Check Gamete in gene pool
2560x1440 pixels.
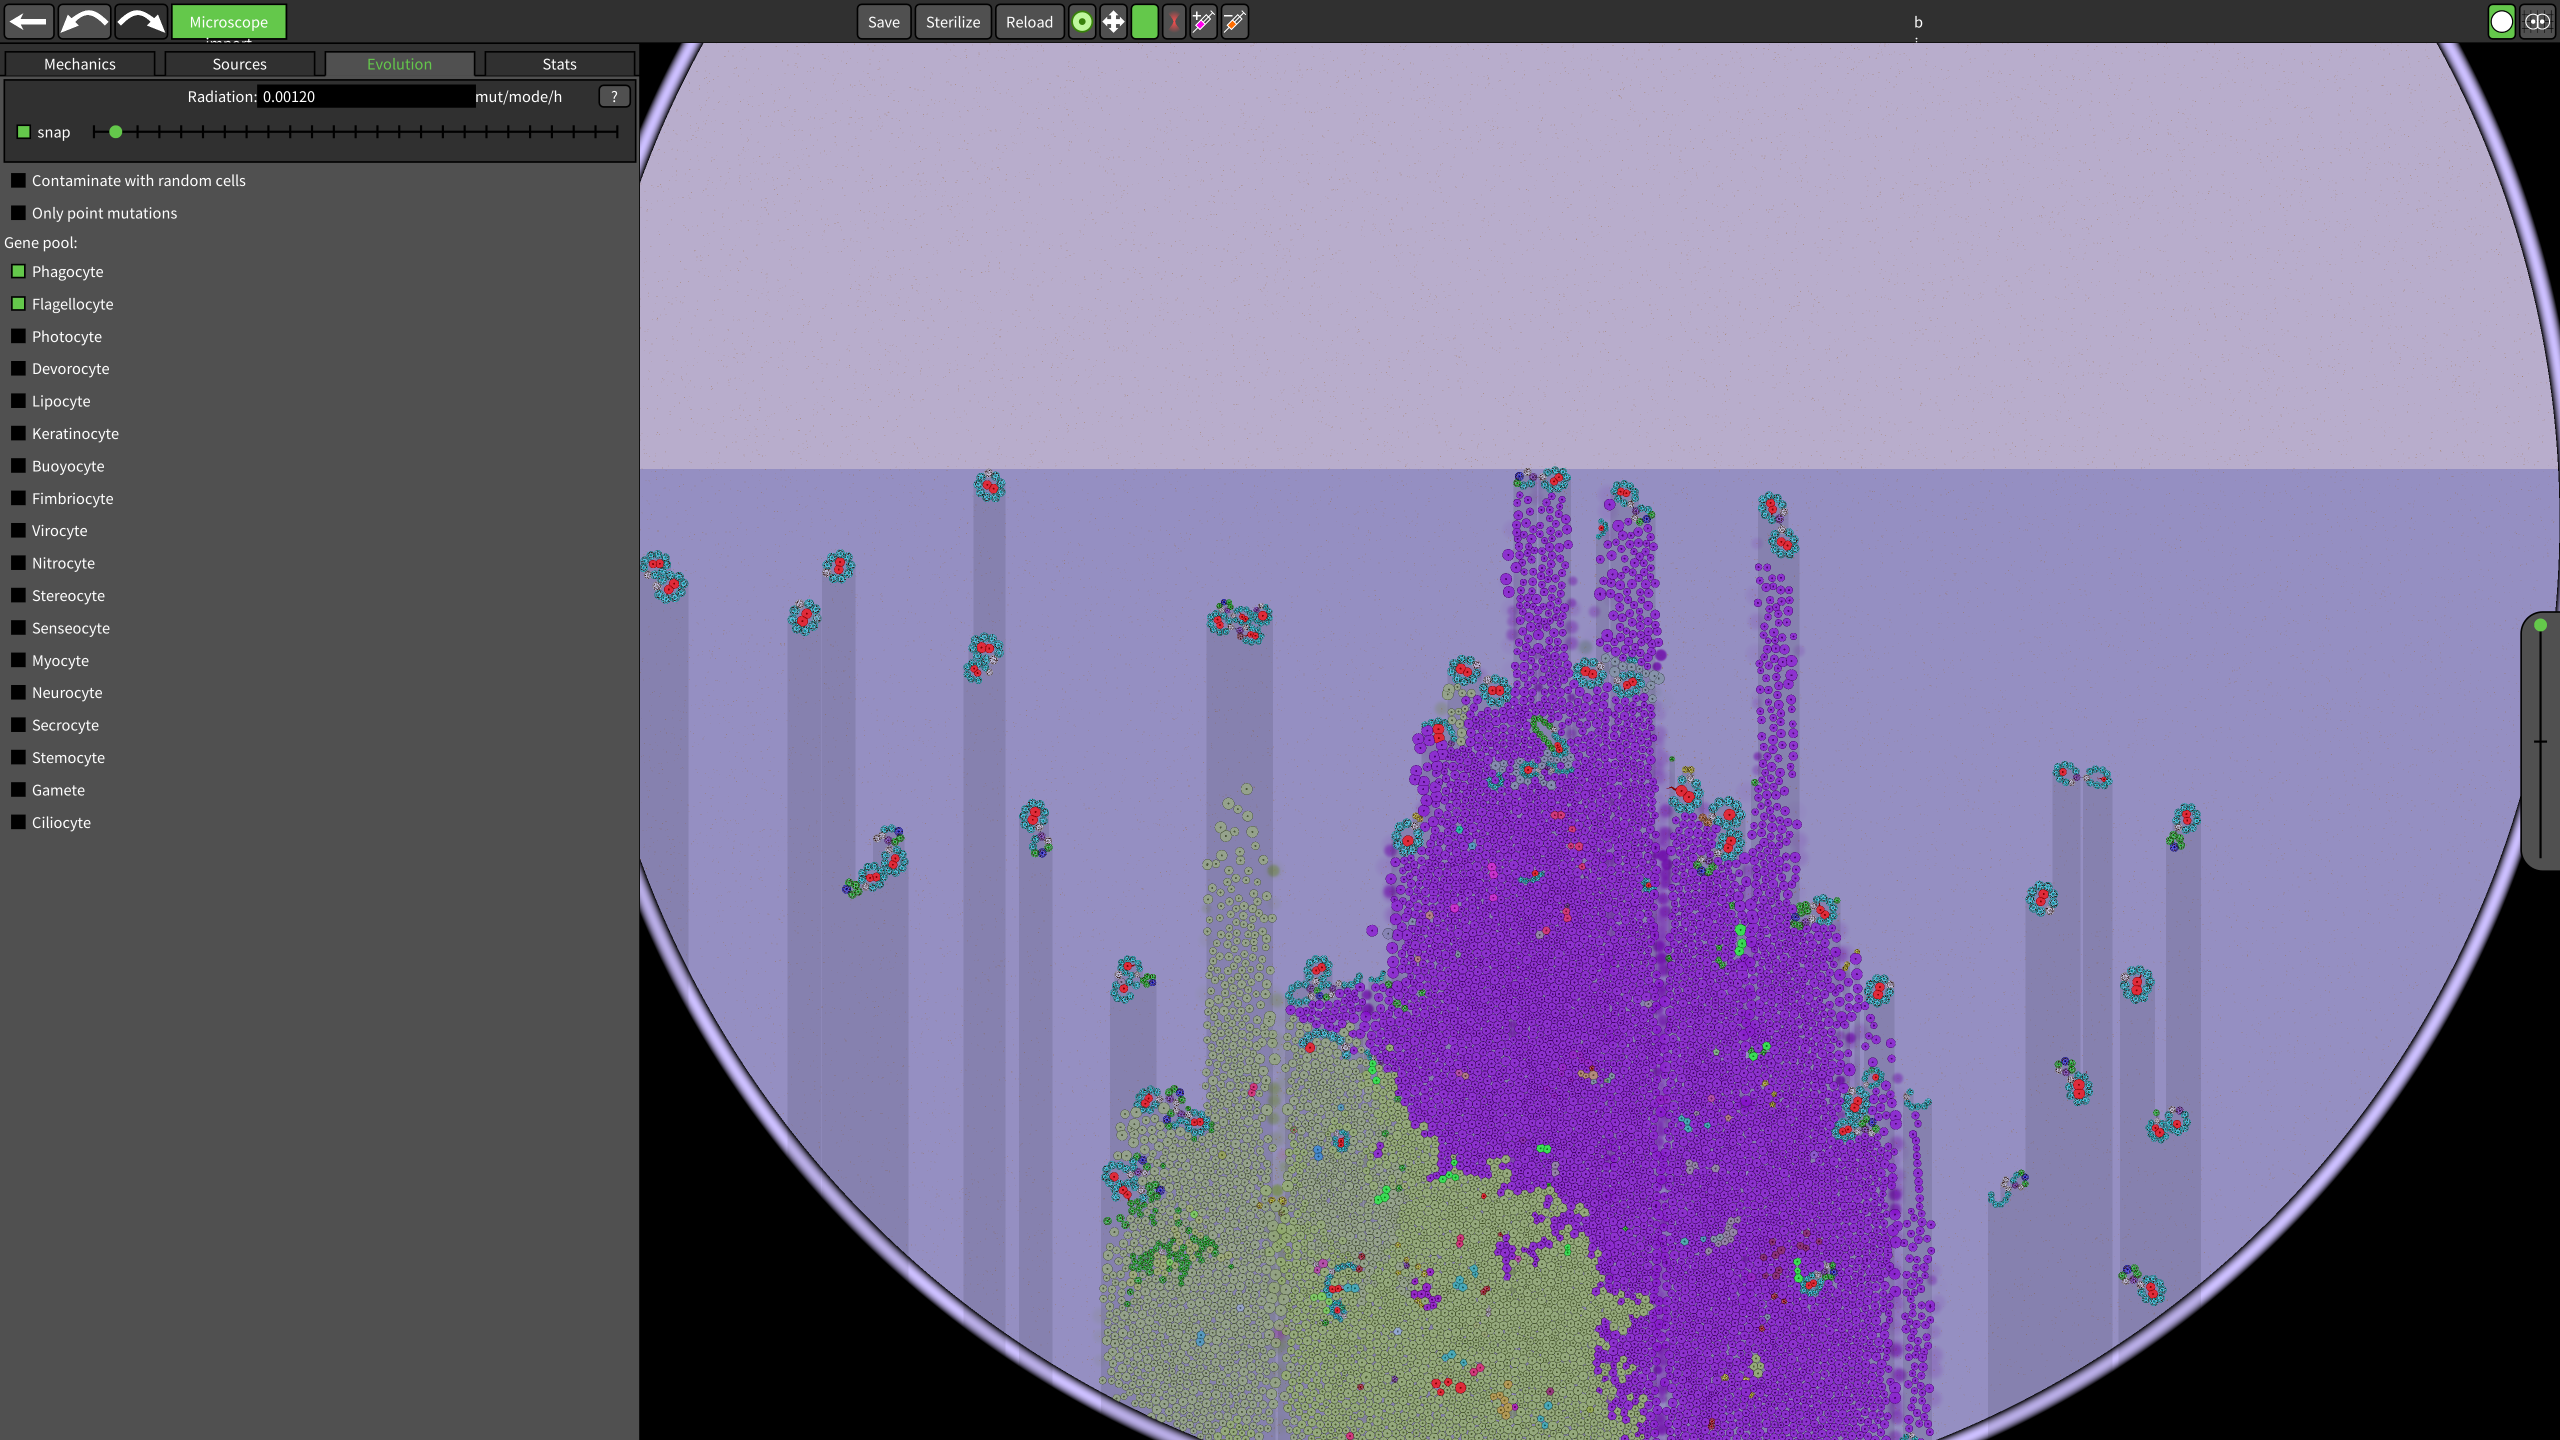point(18,789)
